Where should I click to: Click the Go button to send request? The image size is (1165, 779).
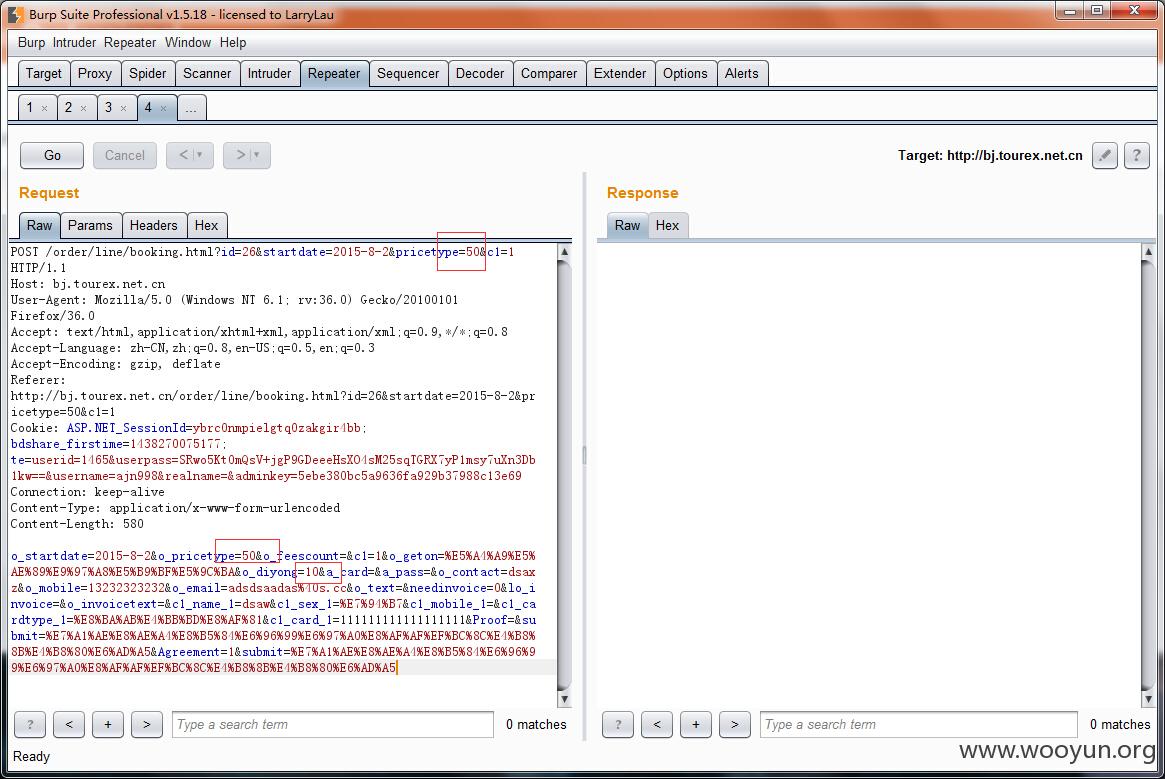52,155
